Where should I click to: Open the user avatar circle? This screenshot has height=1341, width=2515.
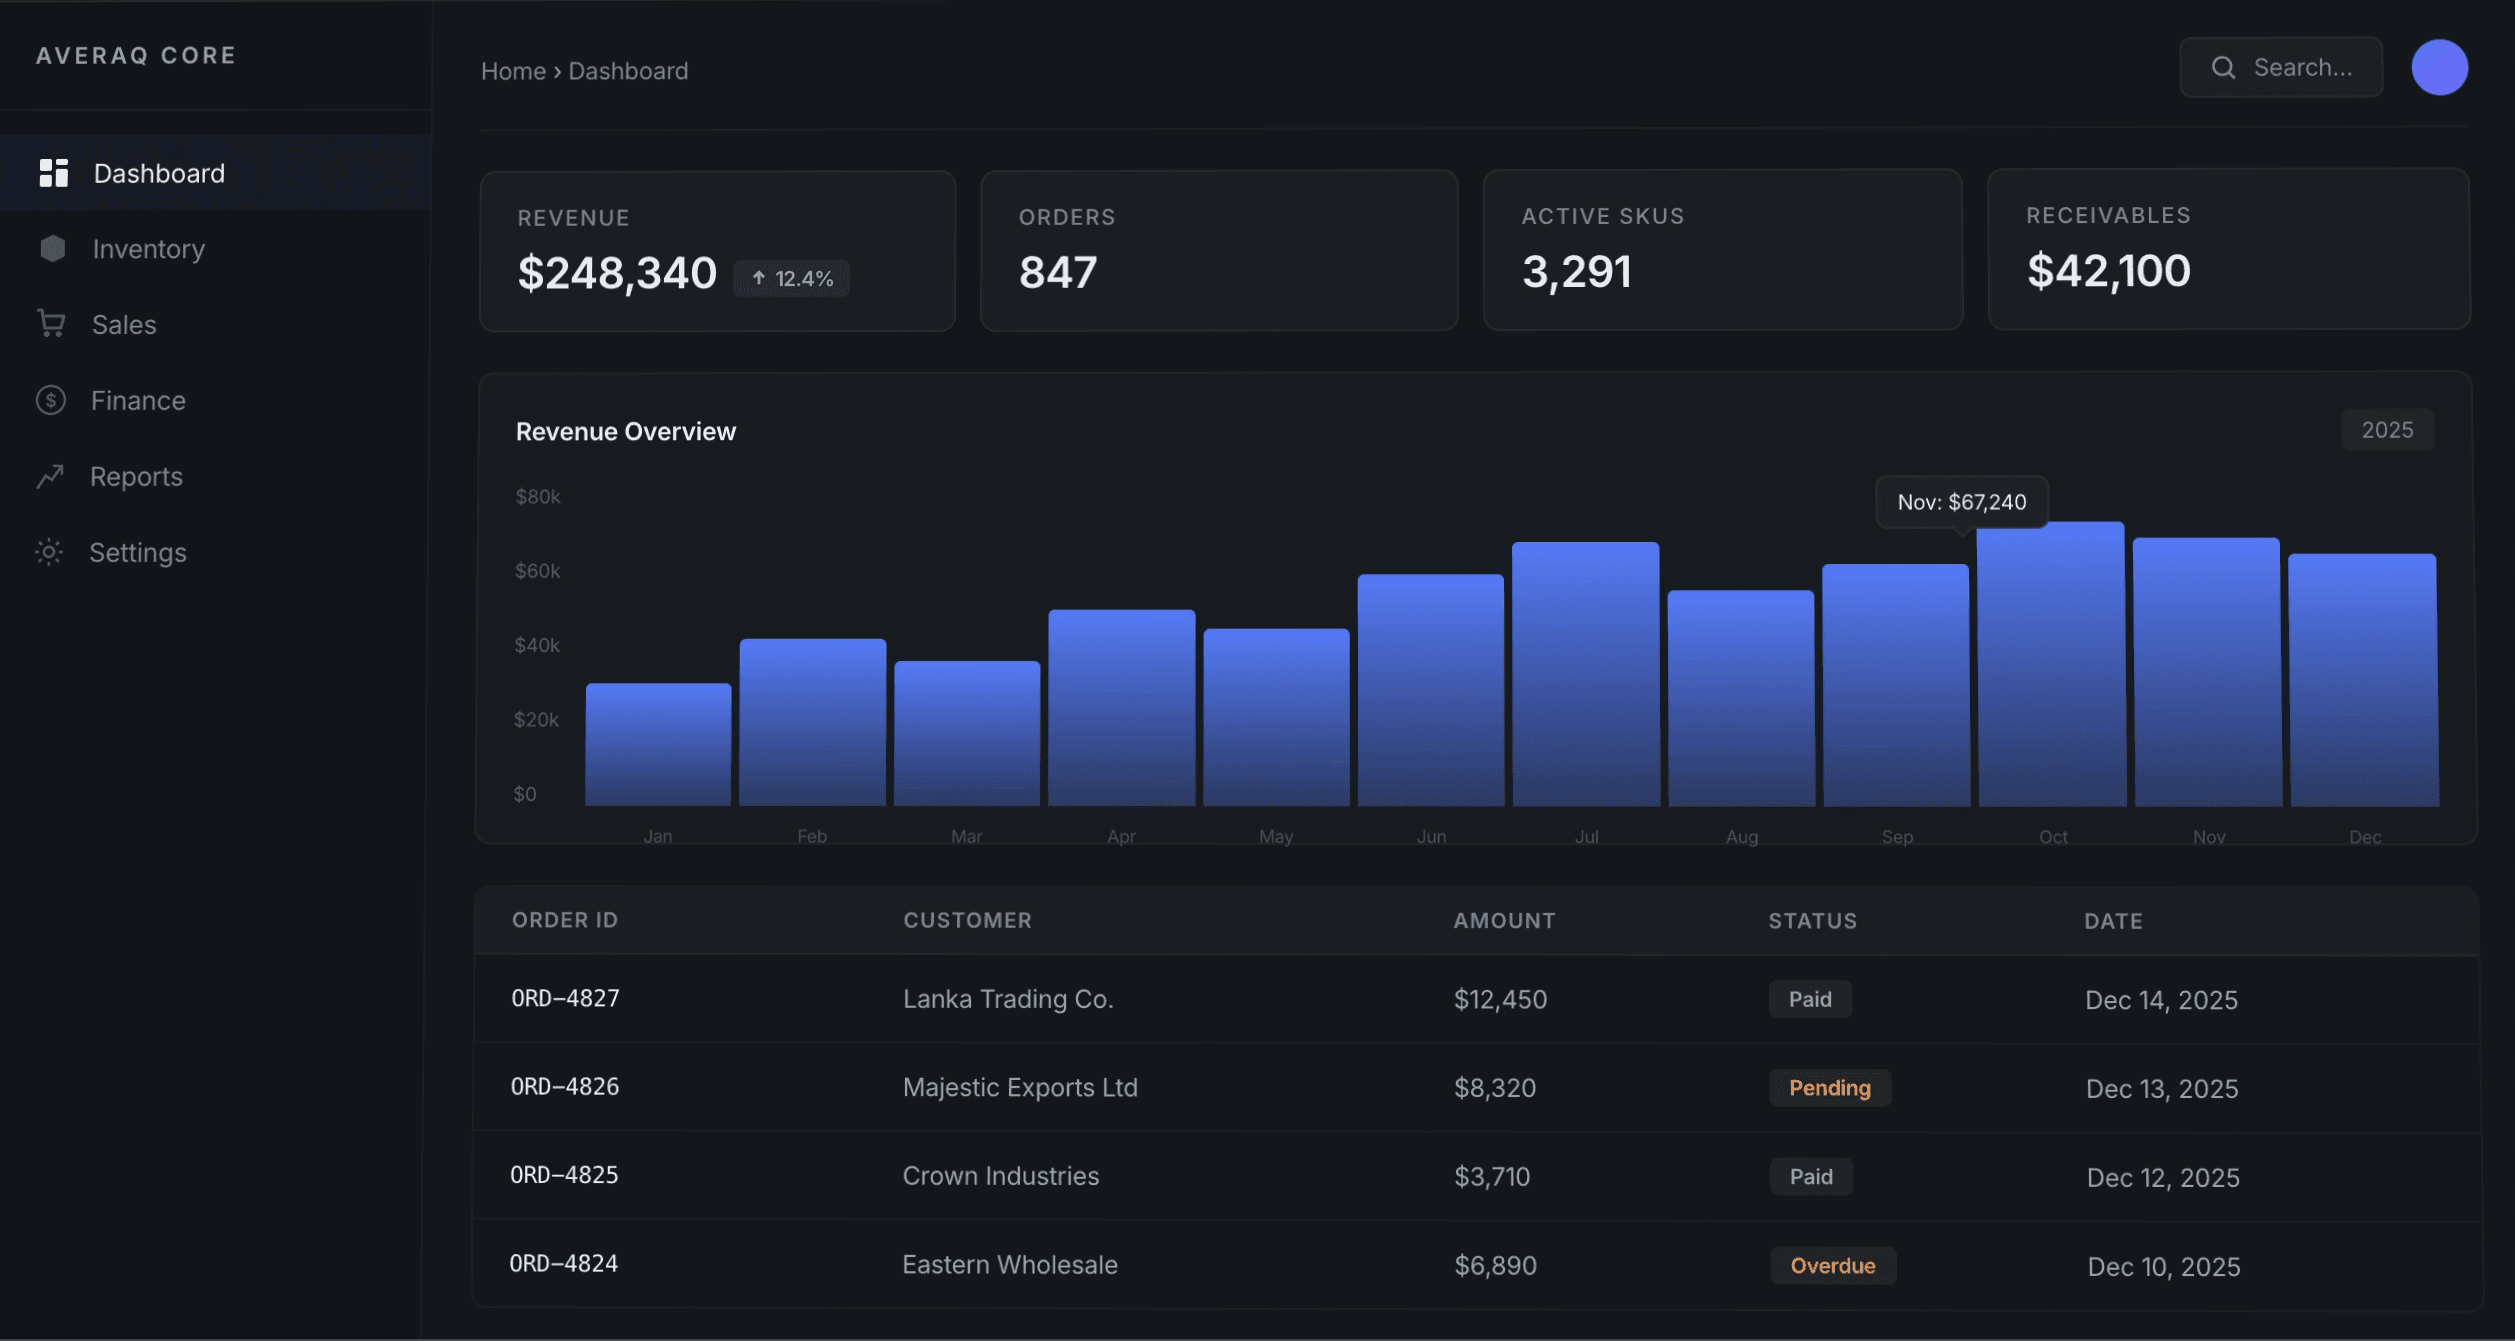pyautogui.click(x=2439, y=67)
